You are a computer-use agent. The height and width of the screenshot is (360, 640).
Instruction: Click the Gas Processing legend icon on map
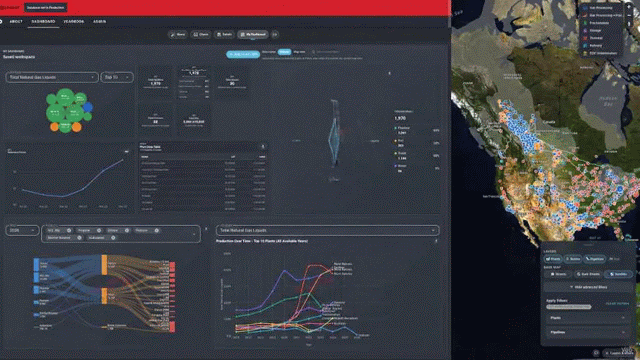[585, 8]
